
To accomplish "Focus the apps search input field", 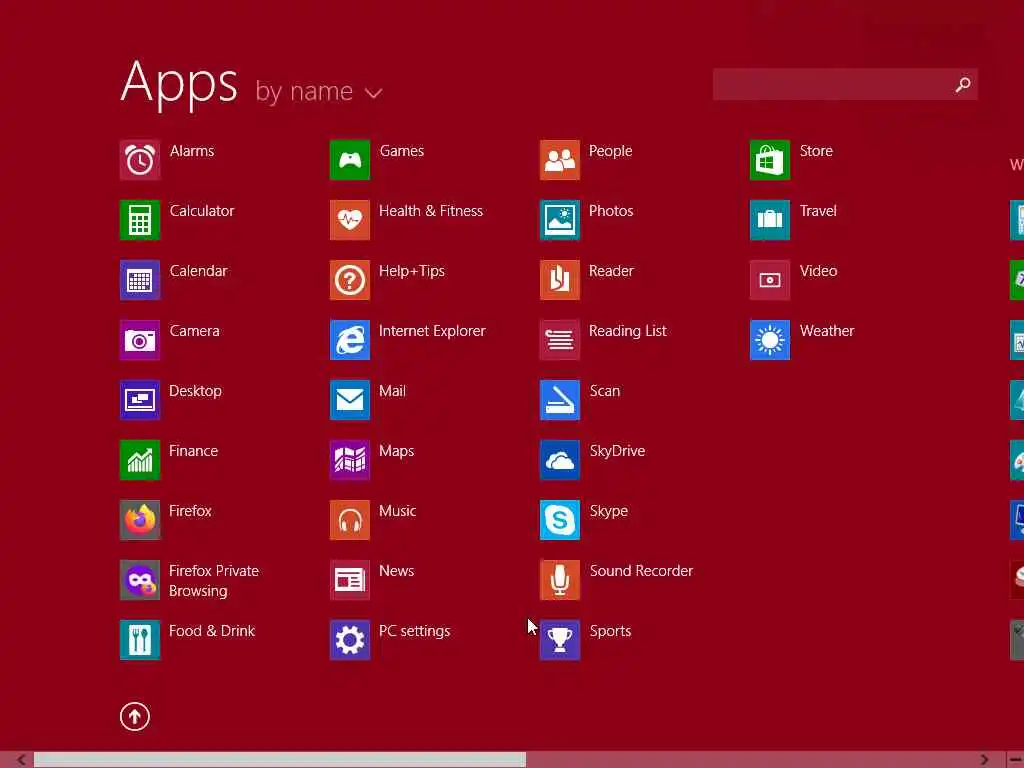I will pos(845,85).
